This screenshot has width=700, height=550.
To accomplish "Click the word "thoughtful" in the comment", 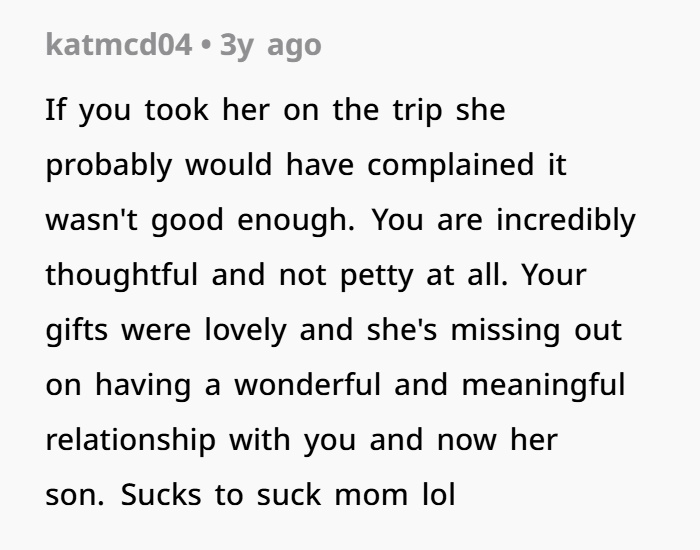I will (x=122, y=275).
